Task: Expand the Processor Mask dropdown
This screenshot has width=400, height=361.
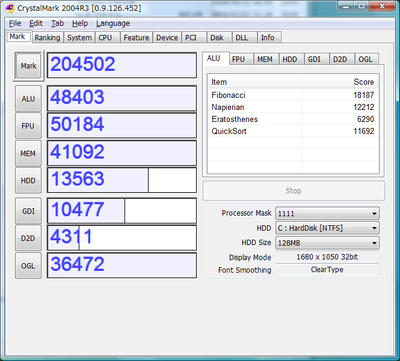Action: 327,213
